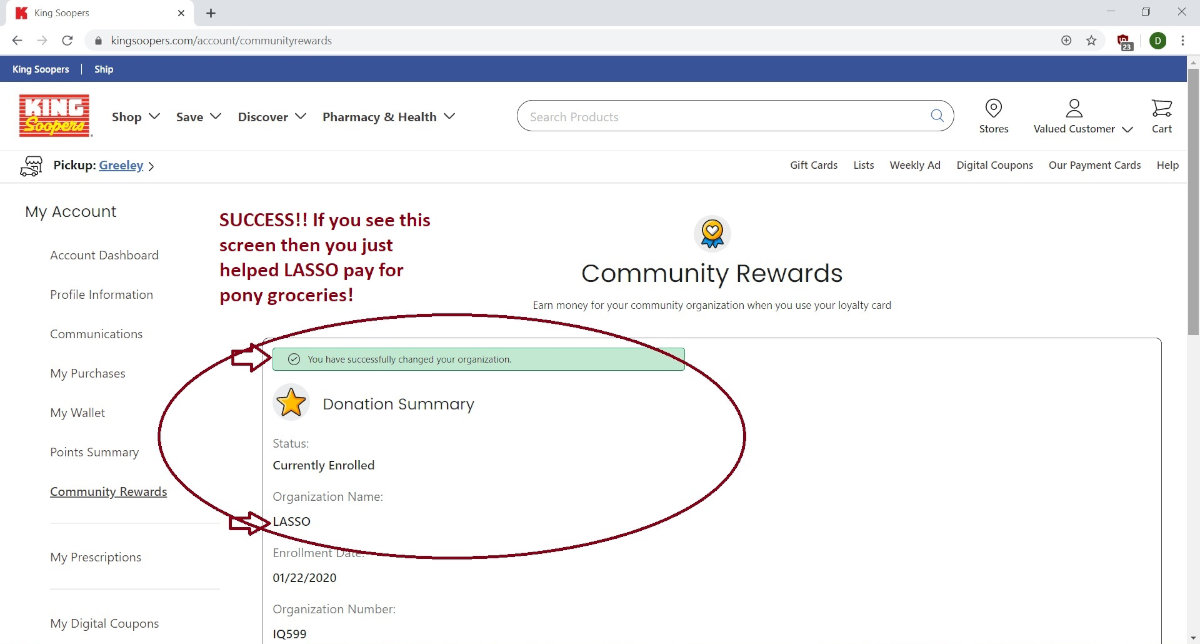Click the King Soopers logo

[x=55, y=116]
